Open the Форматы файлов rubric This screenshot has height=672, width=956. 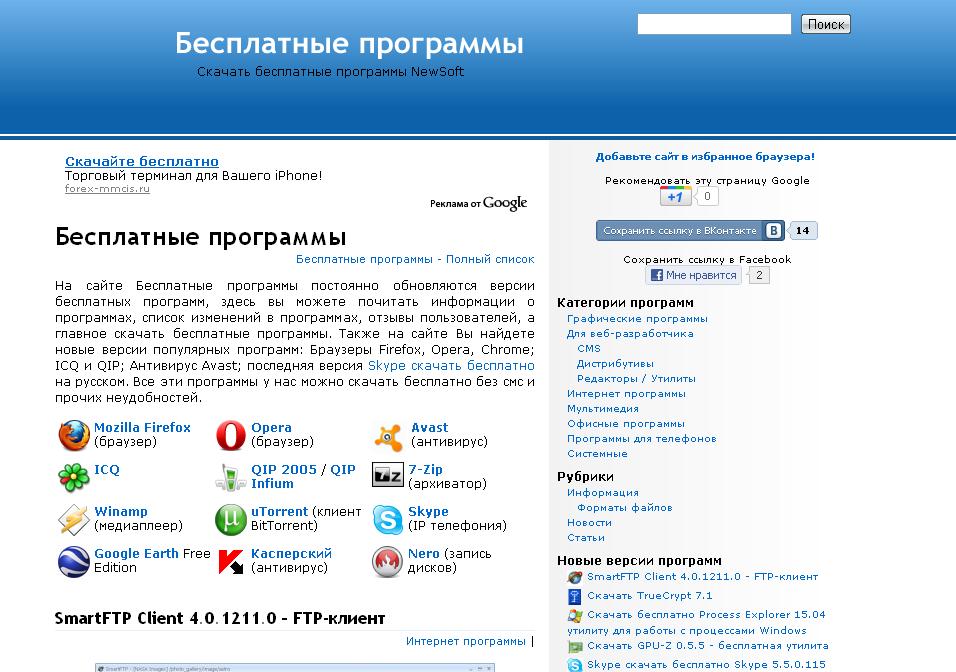625,507
